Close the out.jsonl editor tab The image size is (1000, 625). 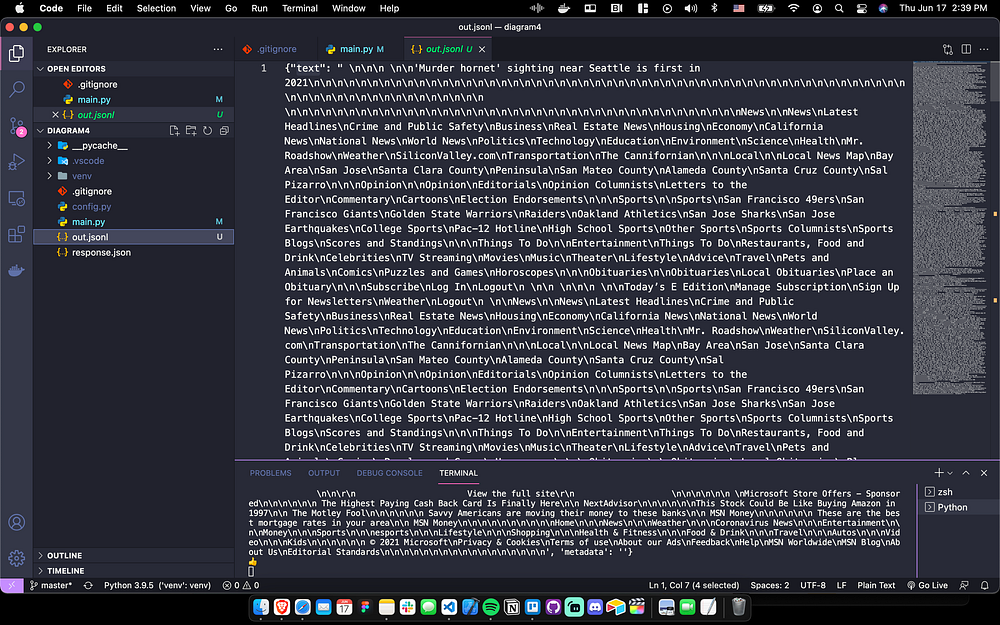coord(482,49)
